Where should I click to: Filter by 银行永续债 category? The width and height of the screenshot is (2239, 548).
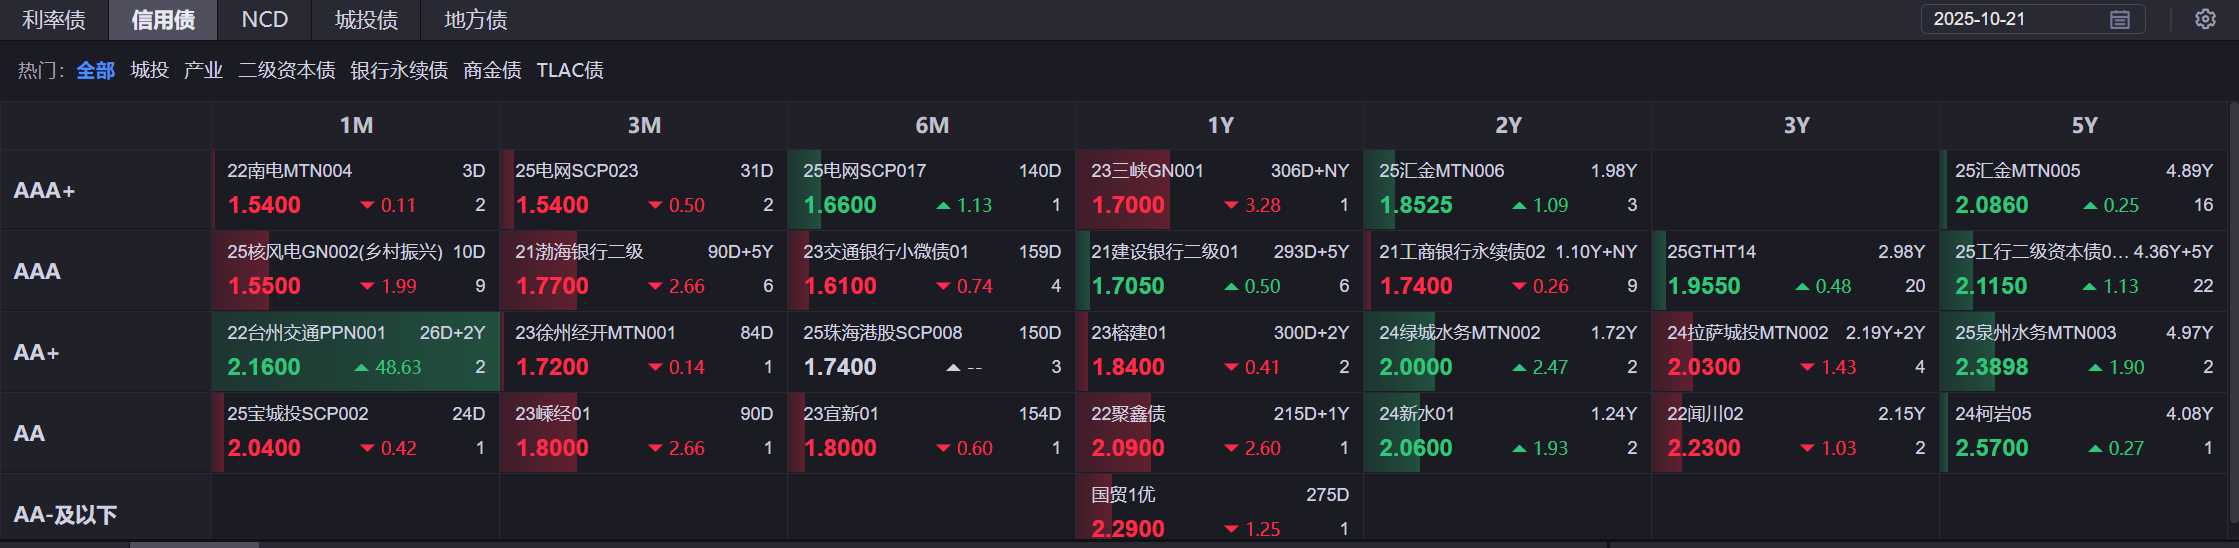click(399, 70)
